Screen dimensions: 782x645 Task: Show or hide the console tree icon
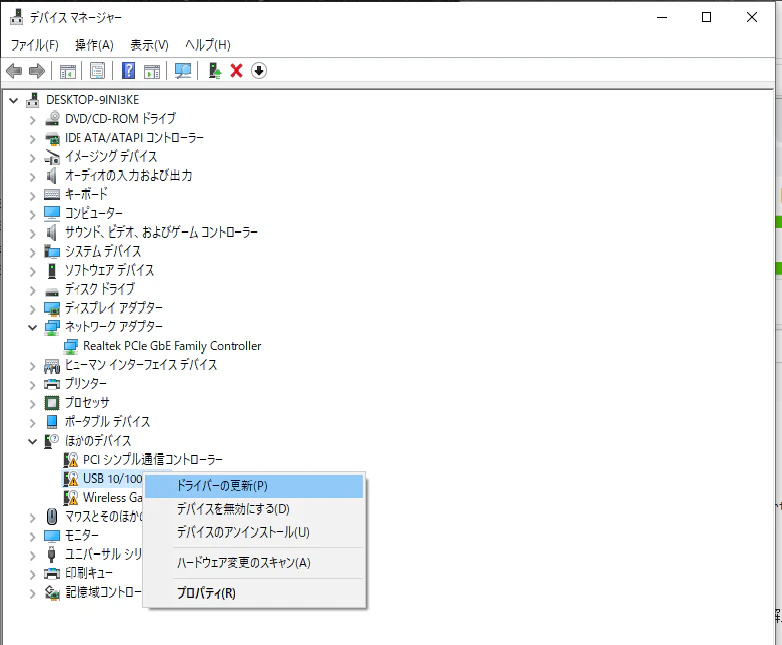pos(68,71)
